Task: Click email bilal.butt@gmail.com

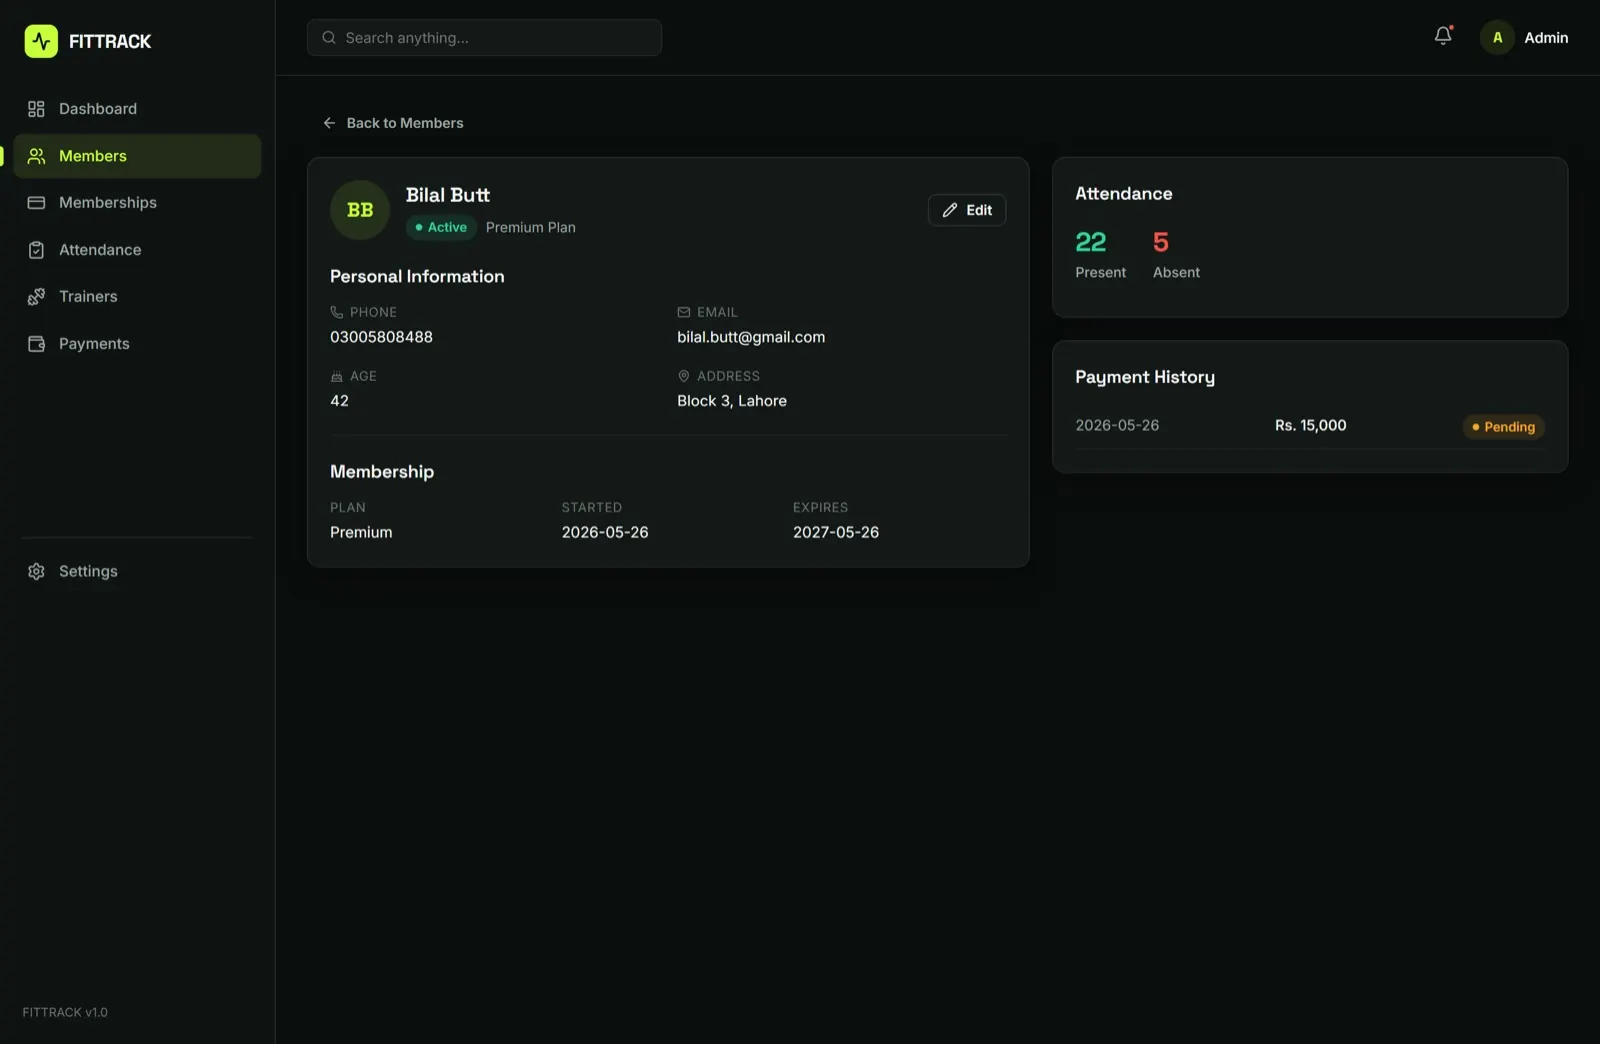Action: [751, 337]
